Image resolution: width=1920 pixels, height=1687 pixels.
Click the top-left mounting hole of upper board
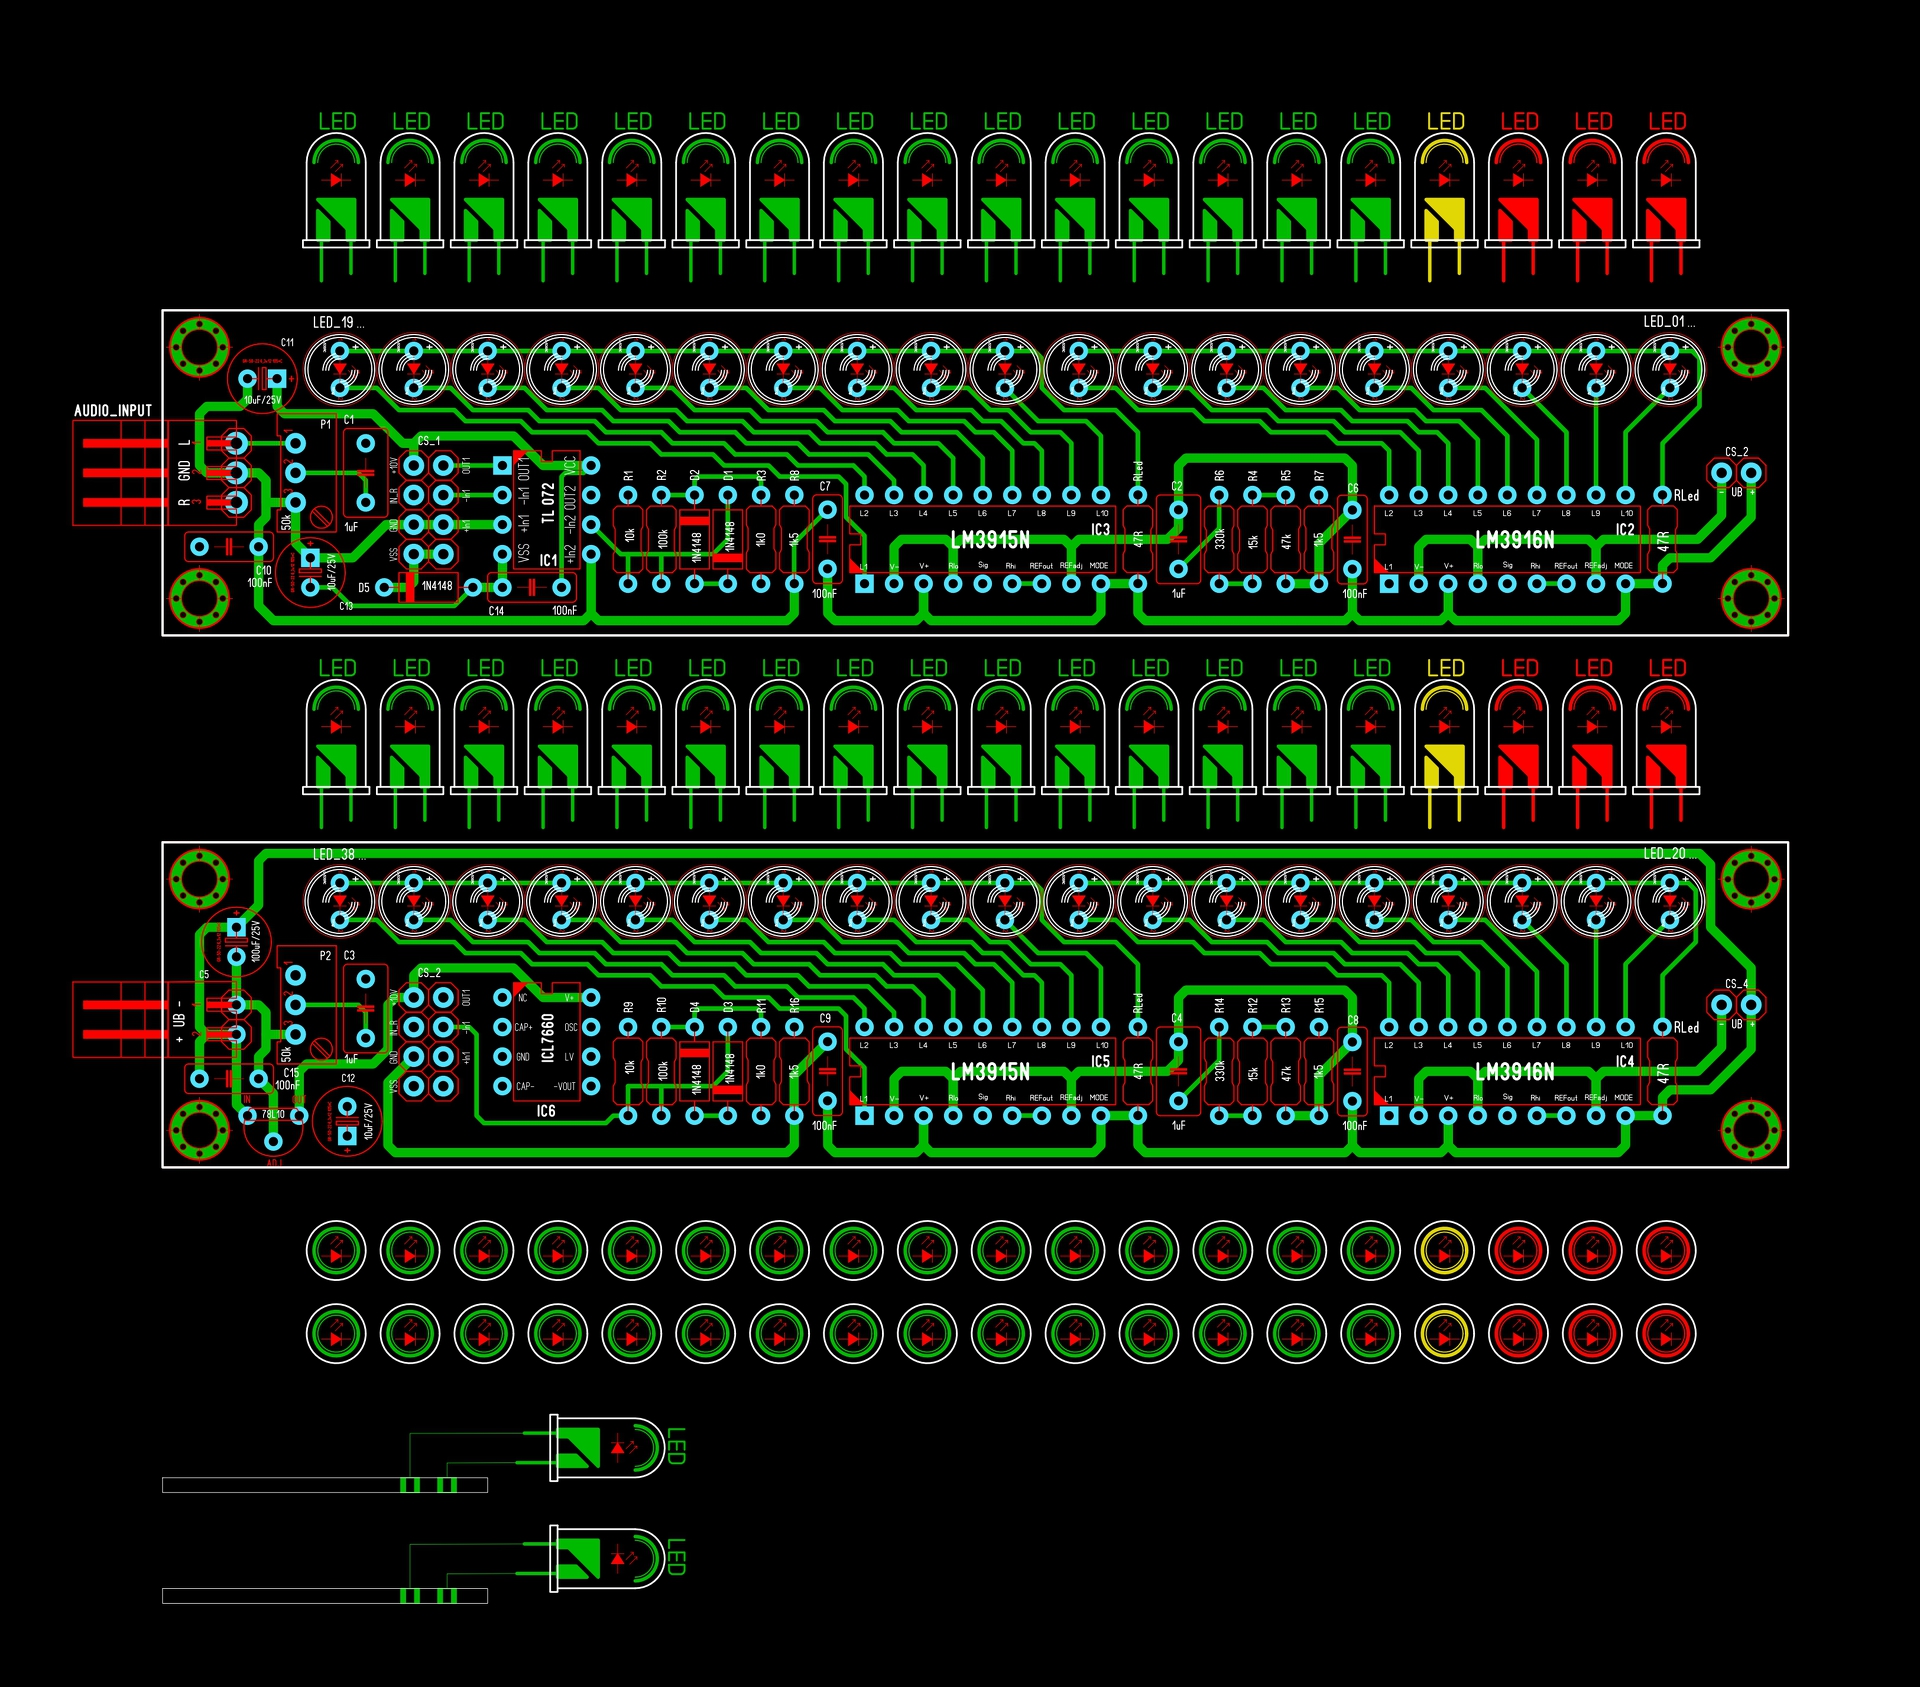coord(199,347)
